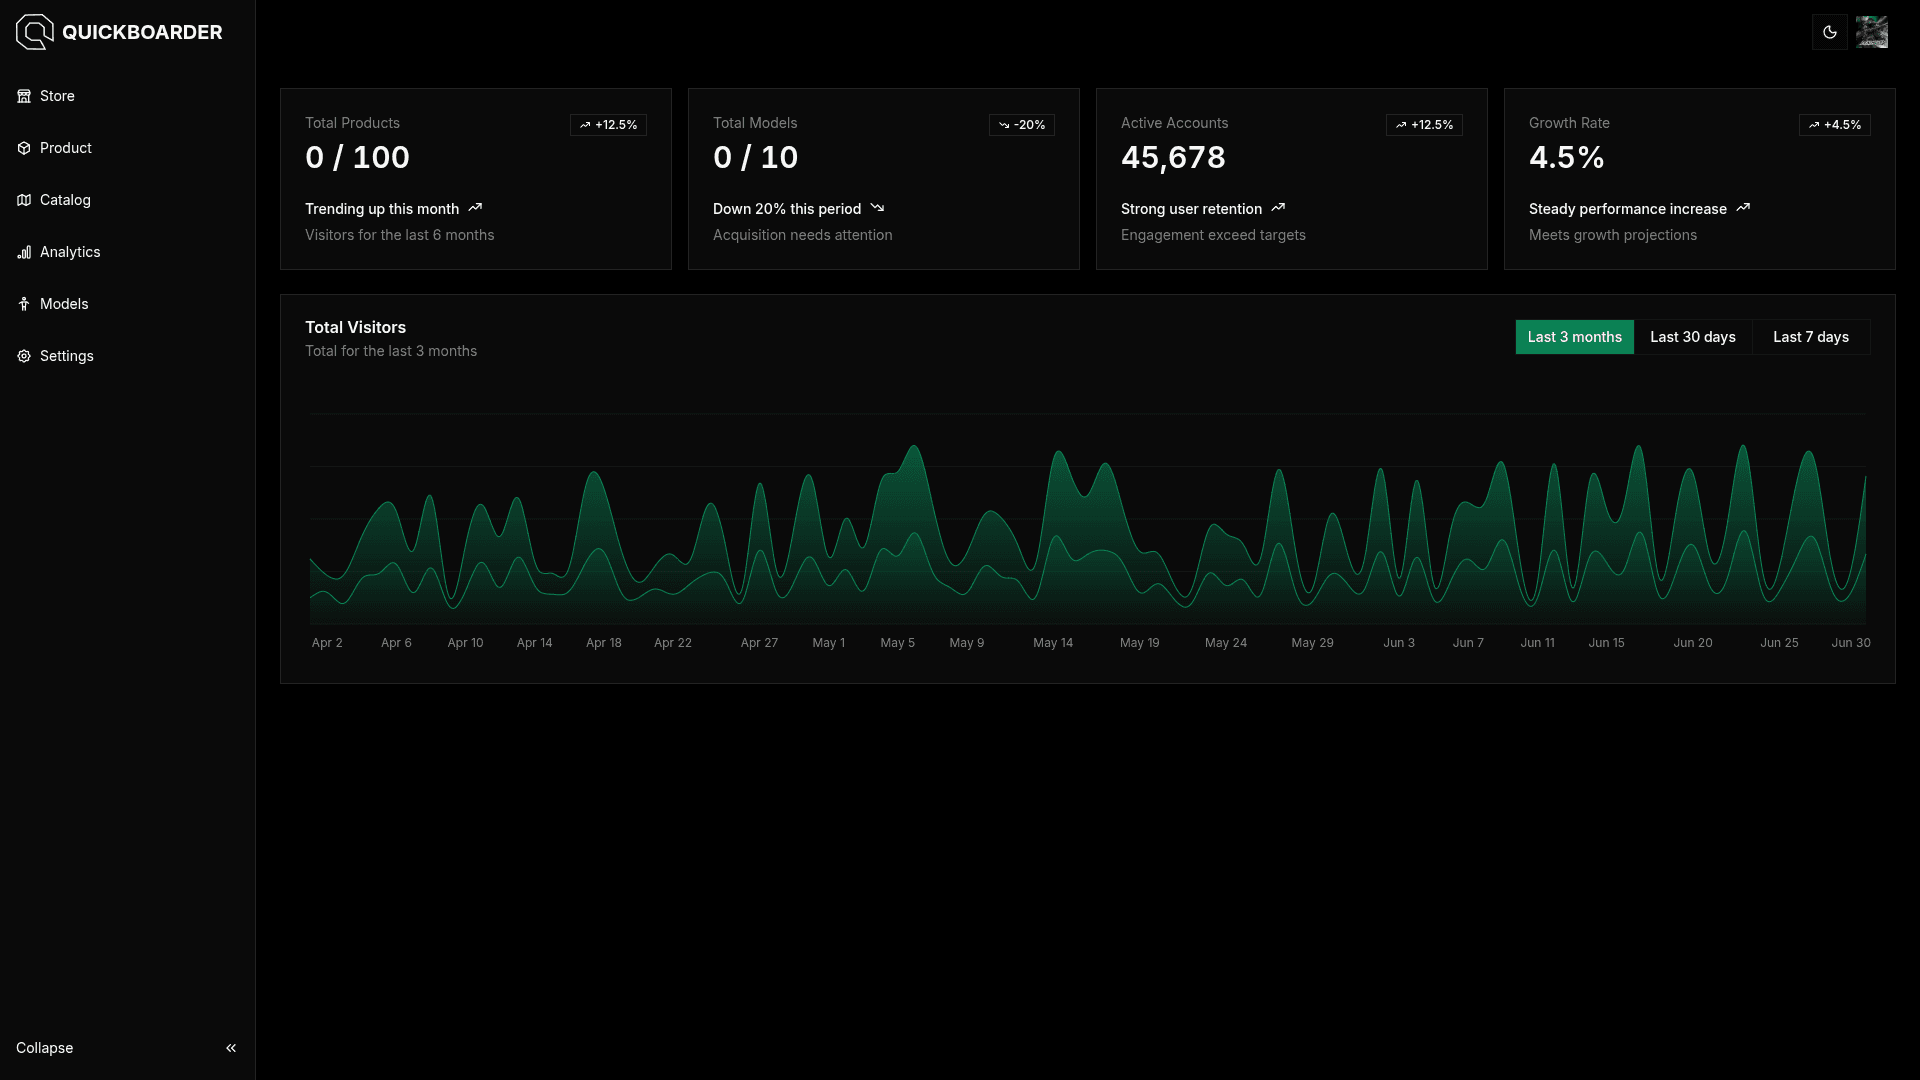Screen dimensions: 1920x1080
Task: Open the Analytics menu item
Action: point(70,252)
